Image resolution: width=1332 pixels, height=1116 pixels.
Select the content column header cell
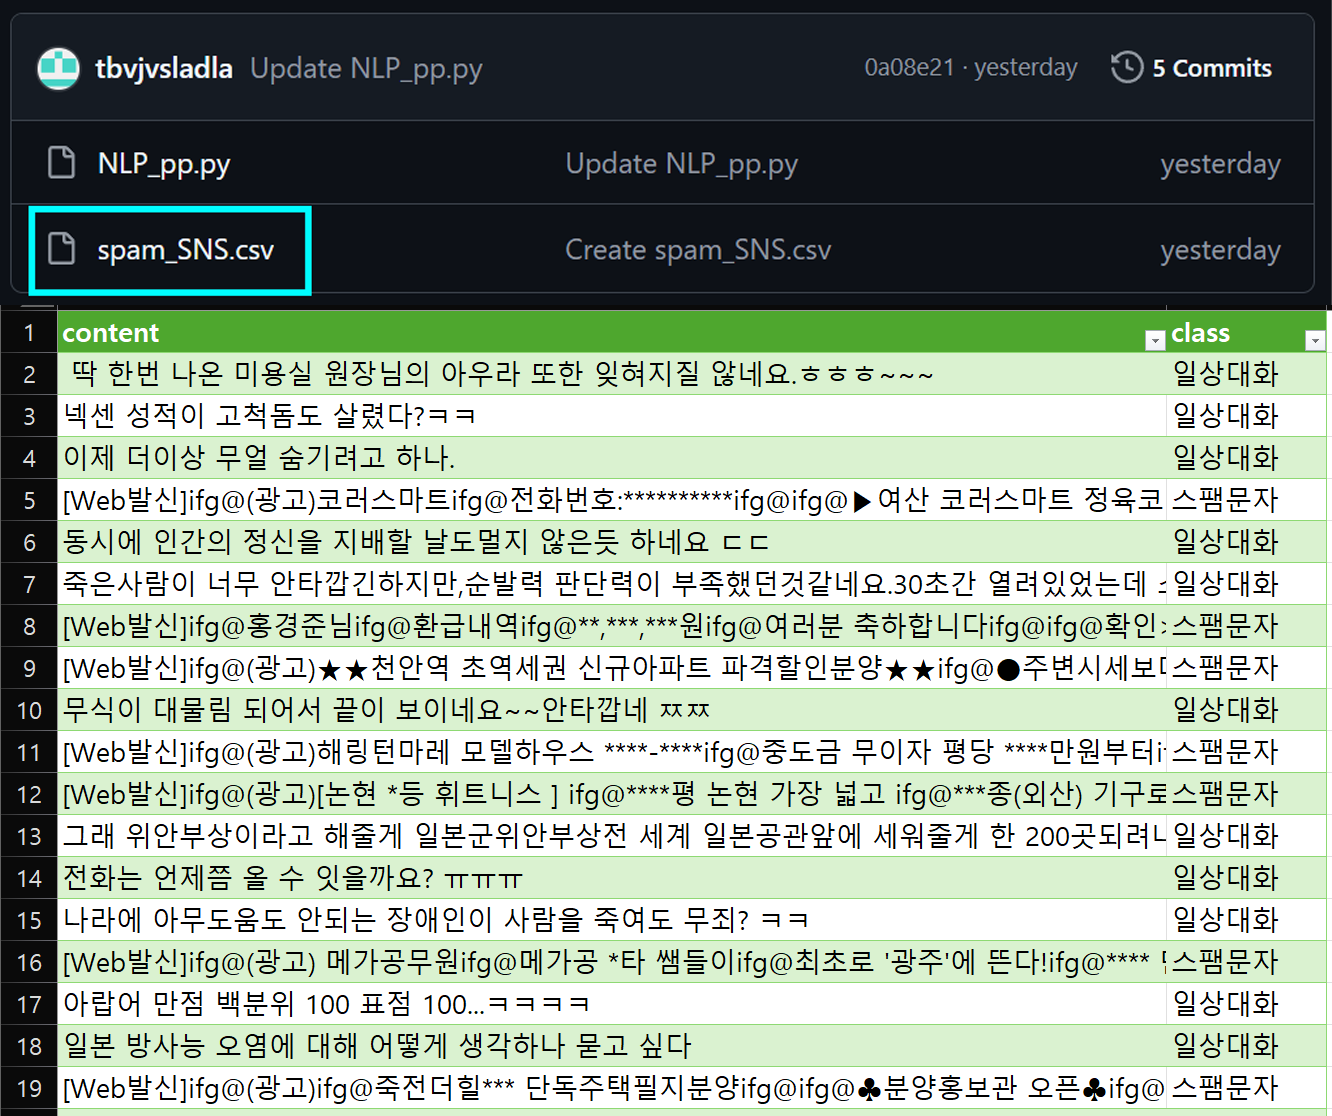click(612, 332)
